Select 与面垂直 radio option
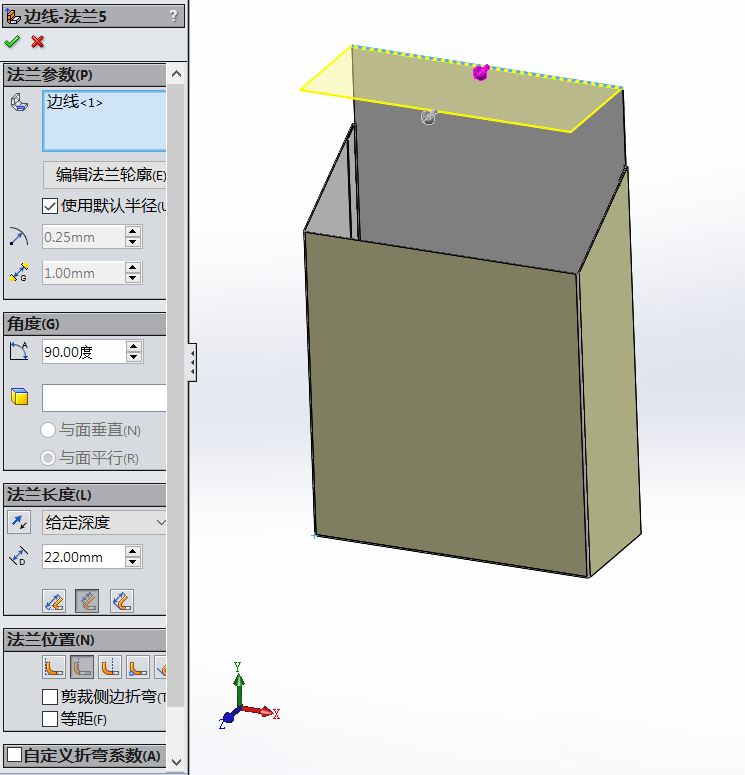This screenshot has height=775, width=745. pos(48,430)
